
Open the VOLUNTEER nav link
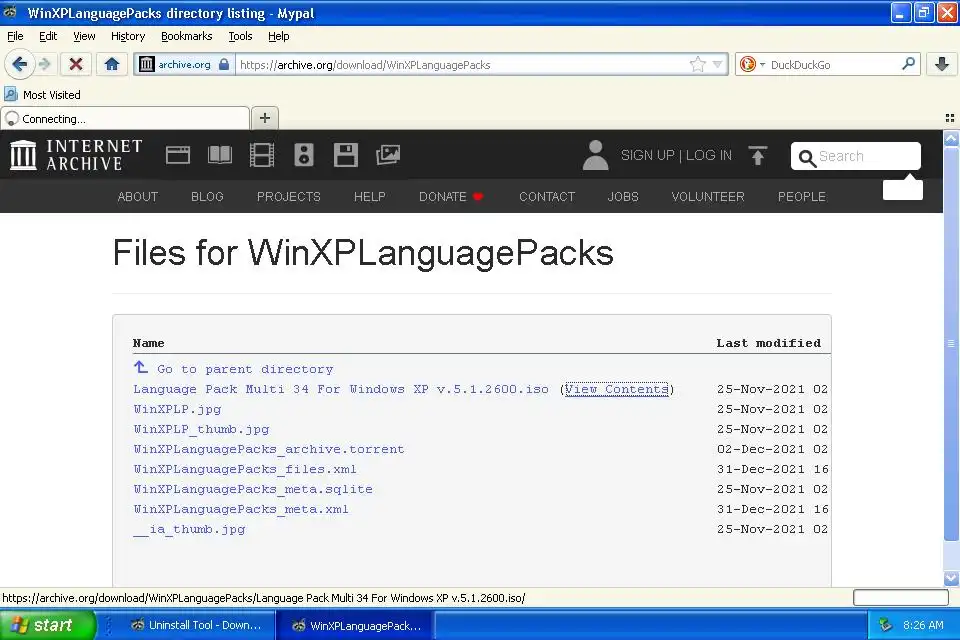tap(708, 197)
